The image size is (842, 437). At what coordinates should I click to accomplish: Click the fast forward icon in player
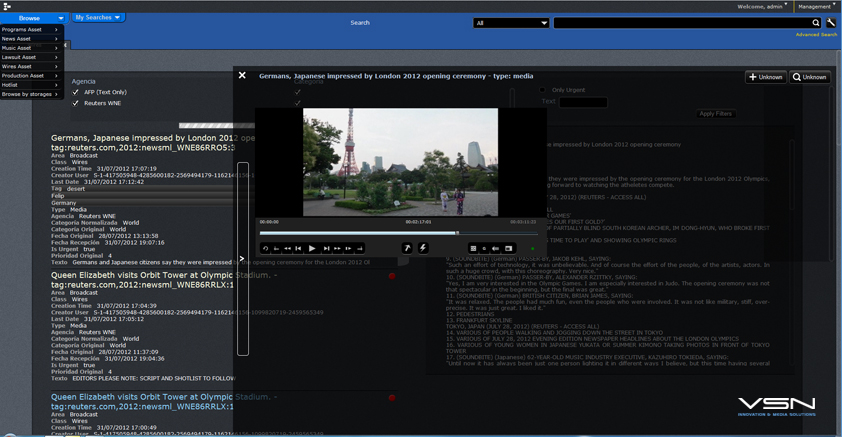[337, 248]
